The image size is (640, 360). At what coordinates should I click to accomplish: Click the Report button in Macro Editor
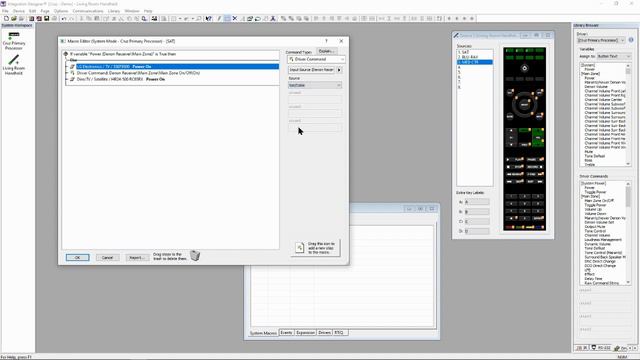coord(137,258)
